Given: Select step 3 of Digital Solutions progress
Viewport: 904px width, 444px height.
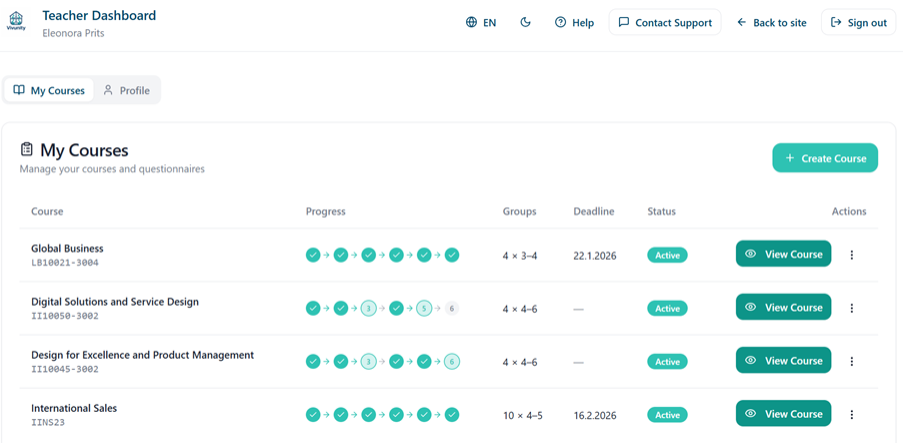Looking at the screenshot, I should (x=368, y=308).
